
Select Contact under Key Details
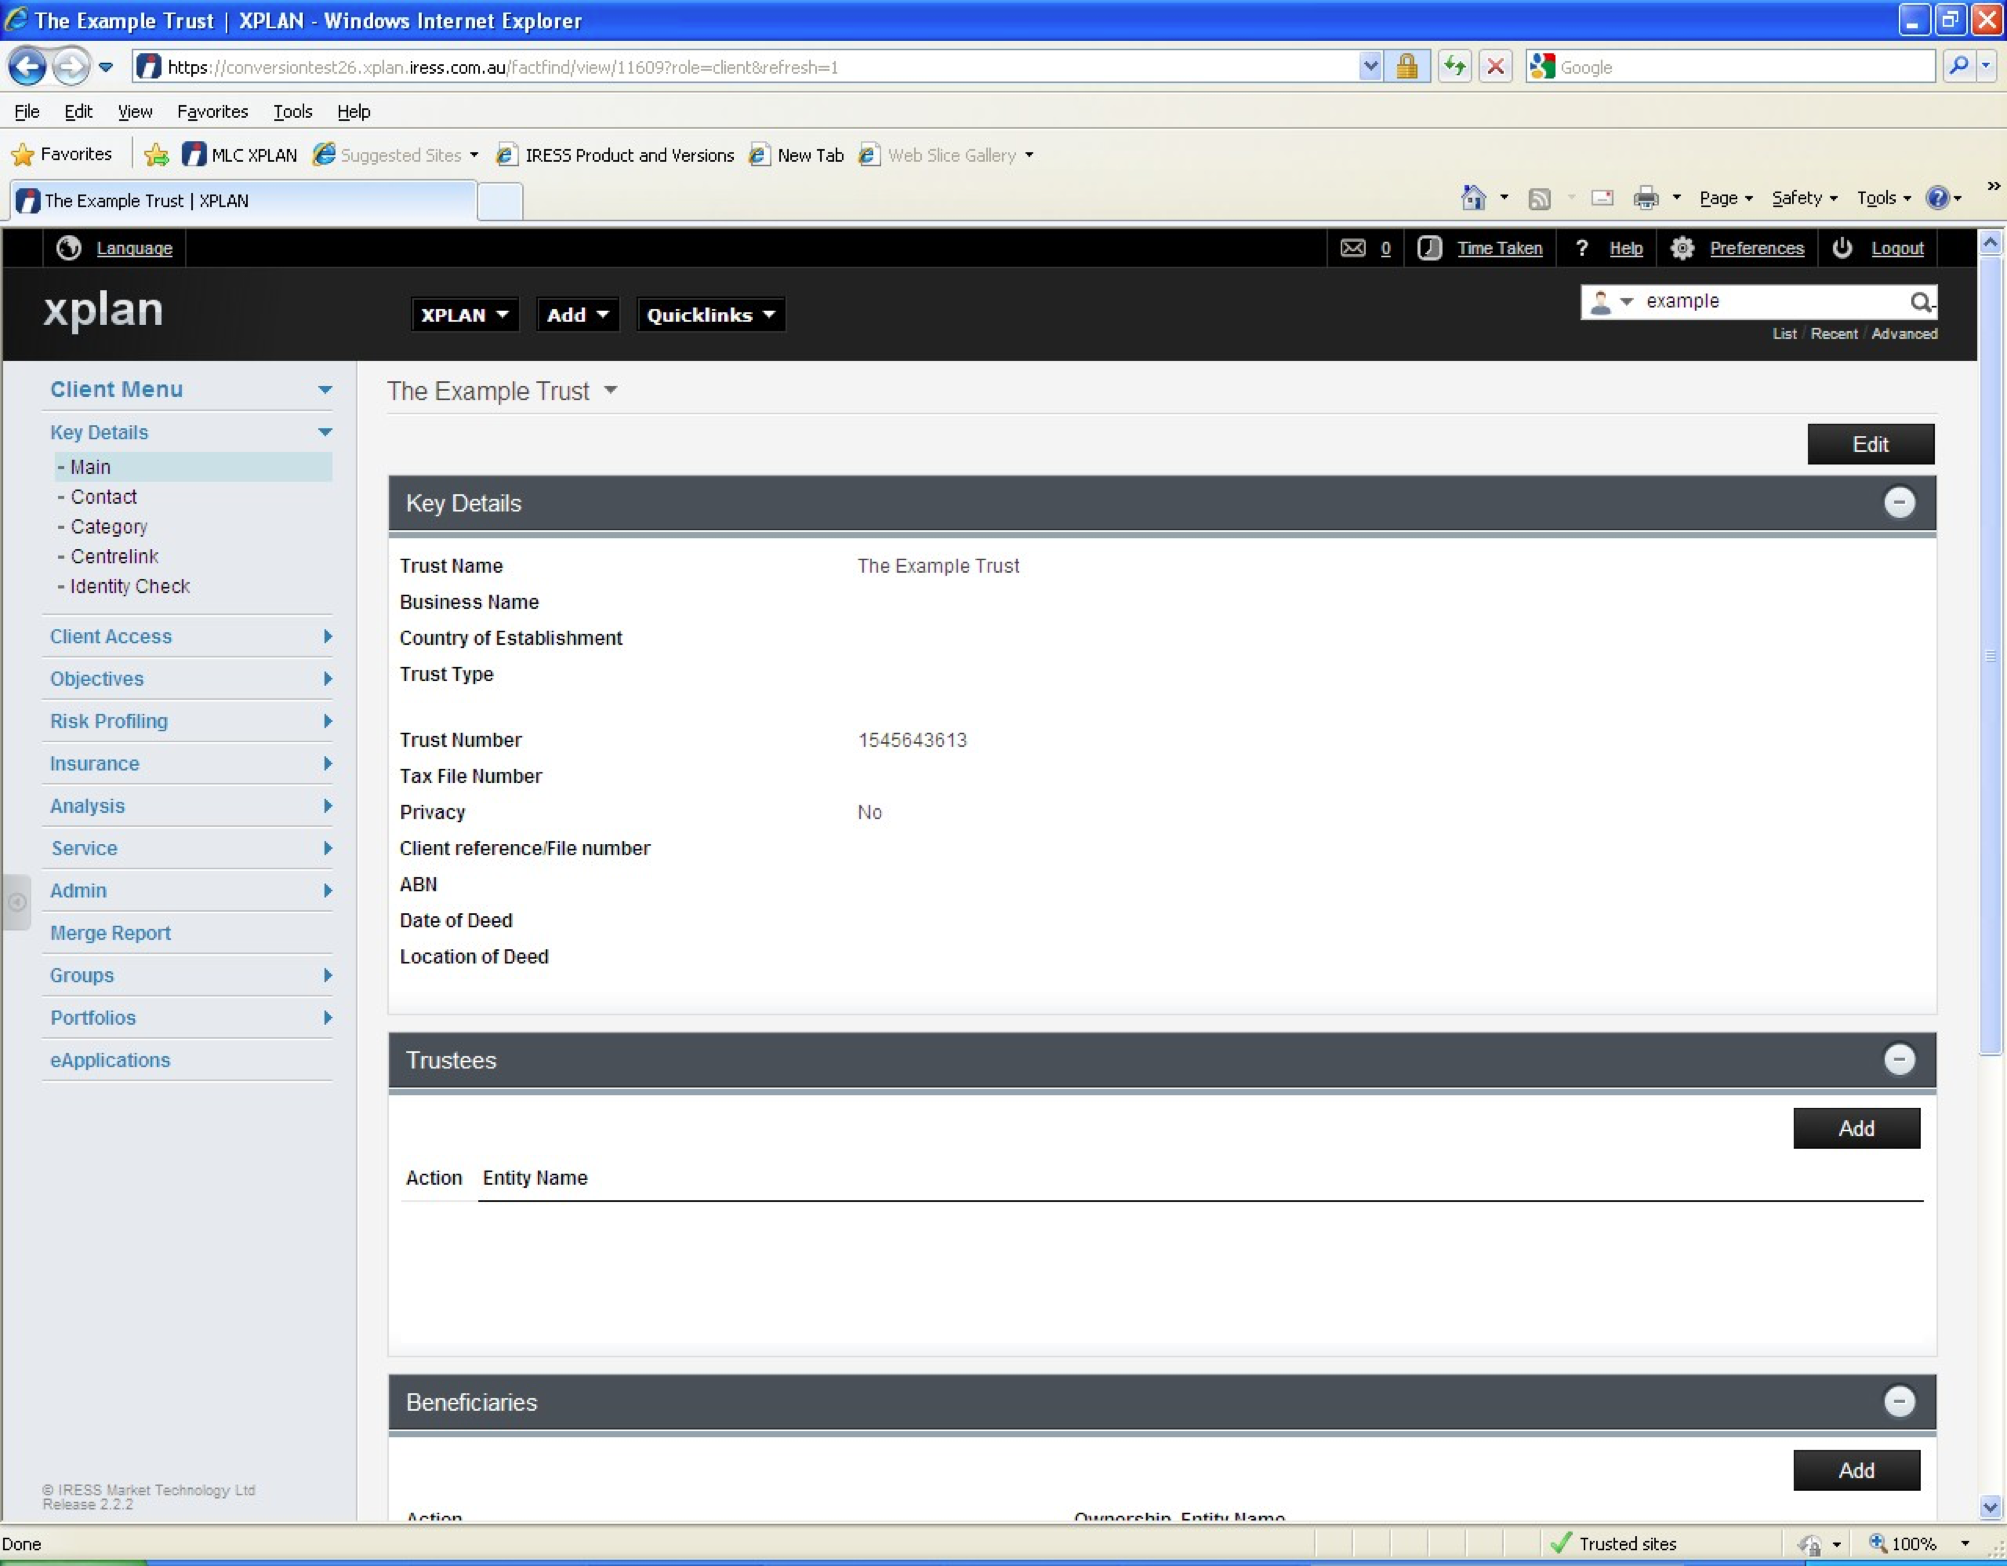(104, 497)
